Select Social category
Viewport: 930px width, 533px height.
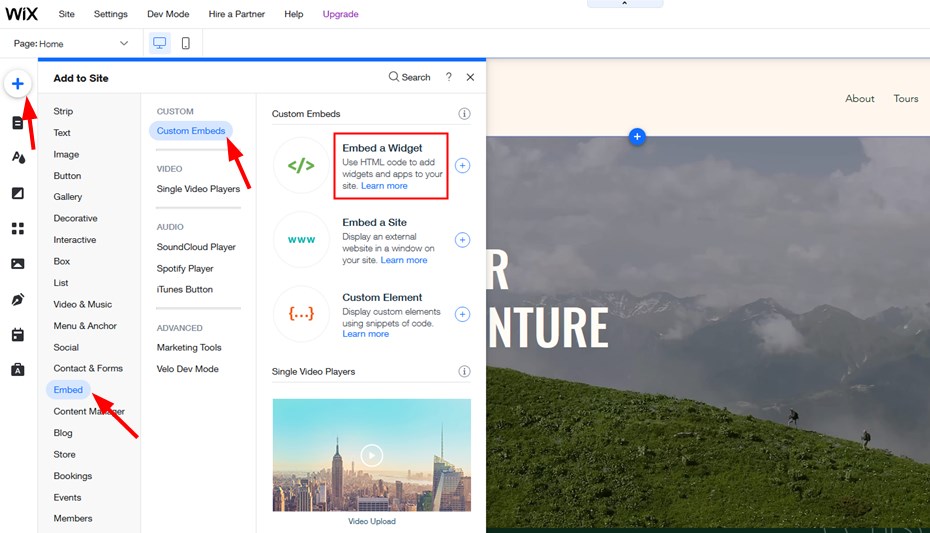click(66, 347)
